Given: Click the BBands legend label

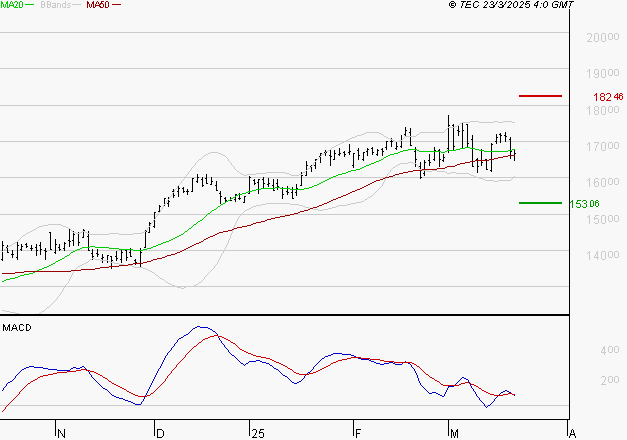Looking at the screenshot, I should click(56, 5).
